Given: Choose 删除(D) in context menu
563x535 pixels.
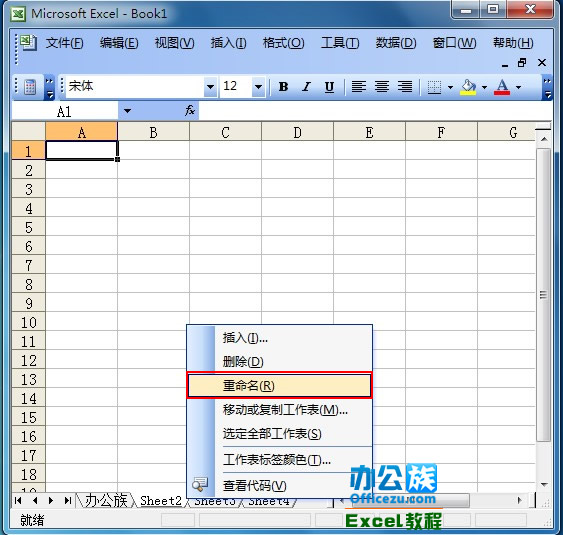Looking at the screenshot, I should point(279,361).
